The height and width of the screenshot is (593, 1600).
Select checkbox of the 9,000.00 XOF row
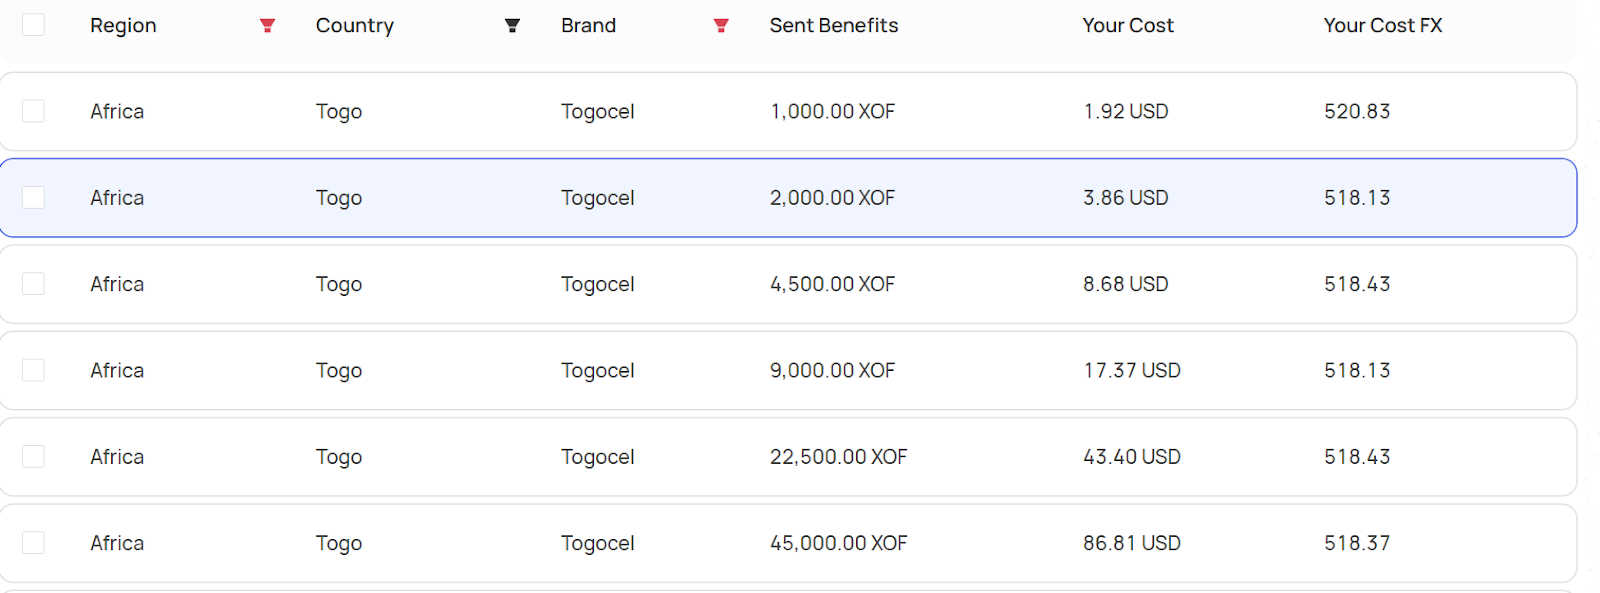[33, 370]
